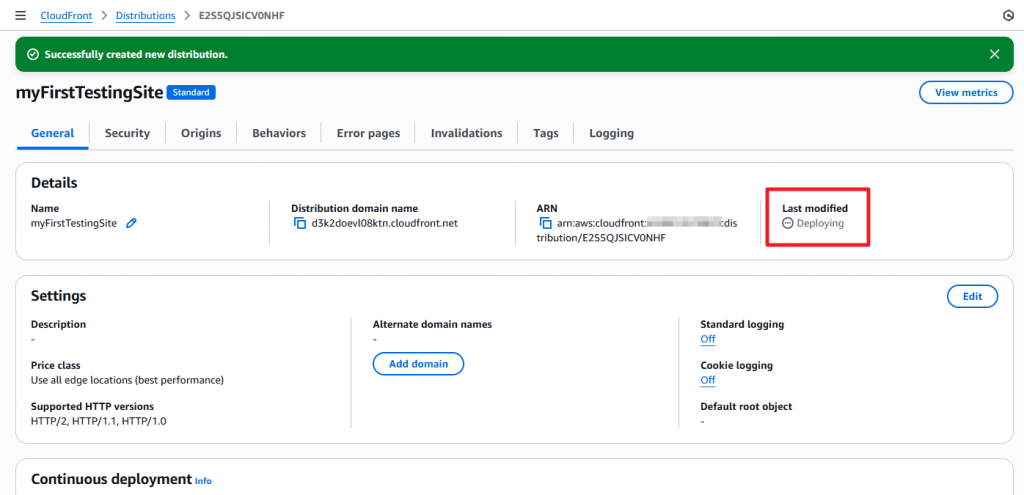
Task: Click the HTTP/2, HTTP/1.1, HTTP/1.0 text
Action: (x=99, y=421)
